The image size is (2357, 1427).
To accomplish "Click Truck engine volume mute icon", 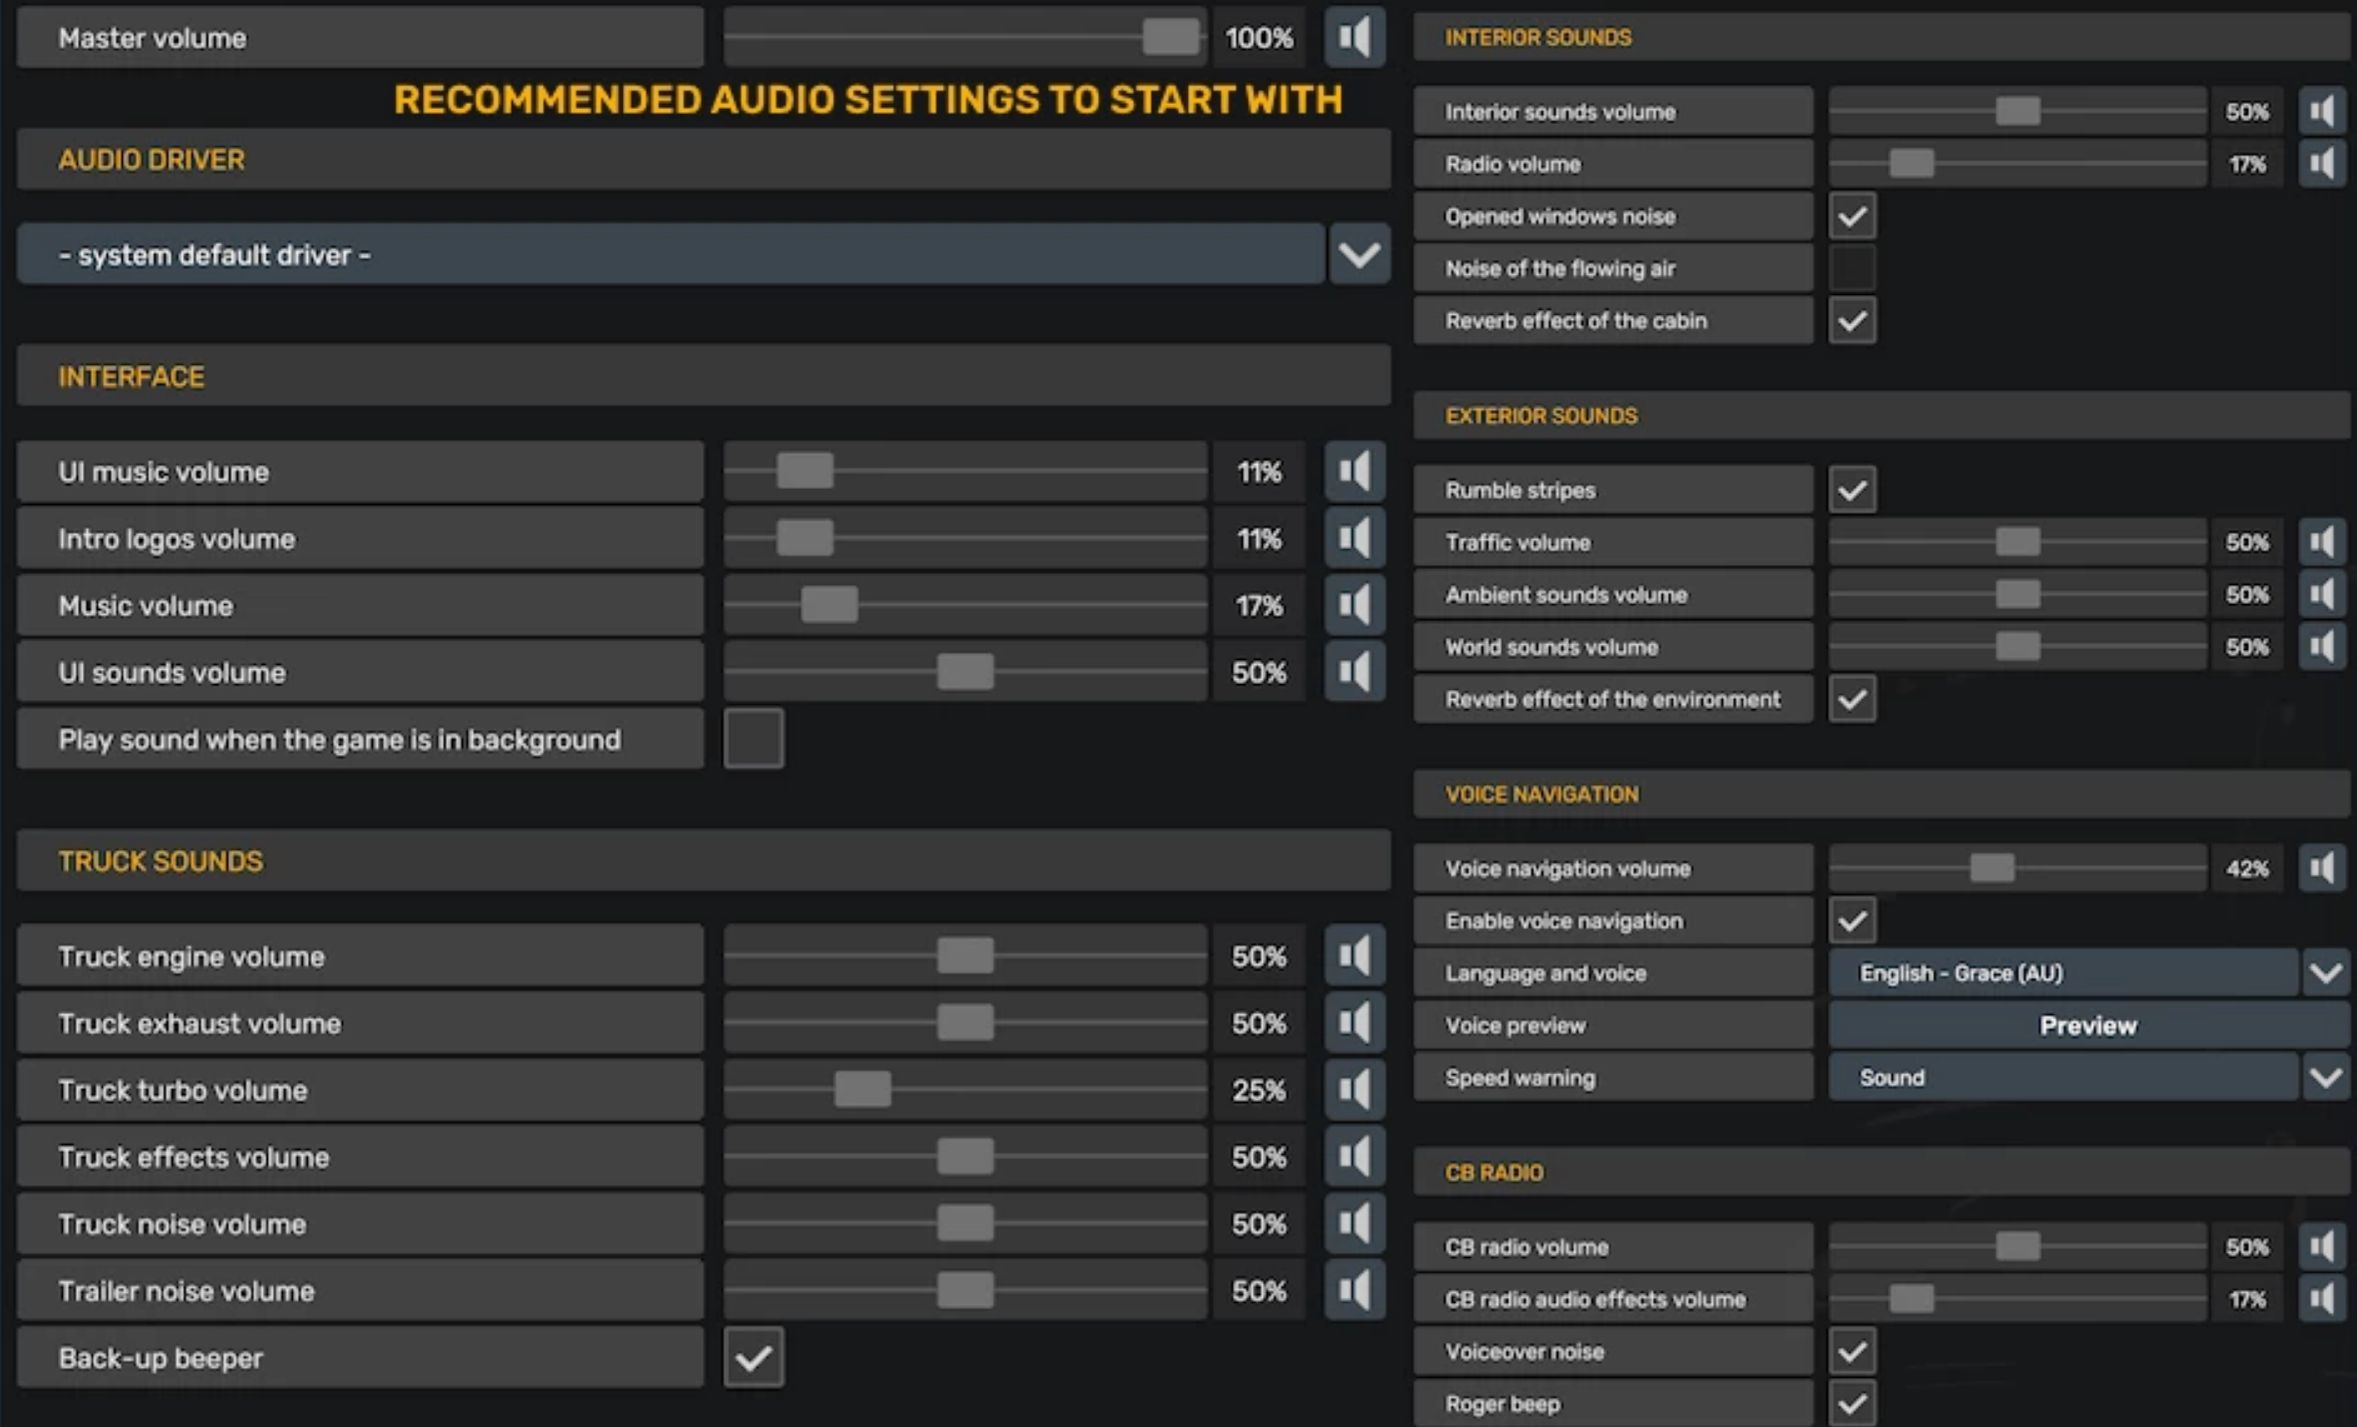I will click(1354, 956).
